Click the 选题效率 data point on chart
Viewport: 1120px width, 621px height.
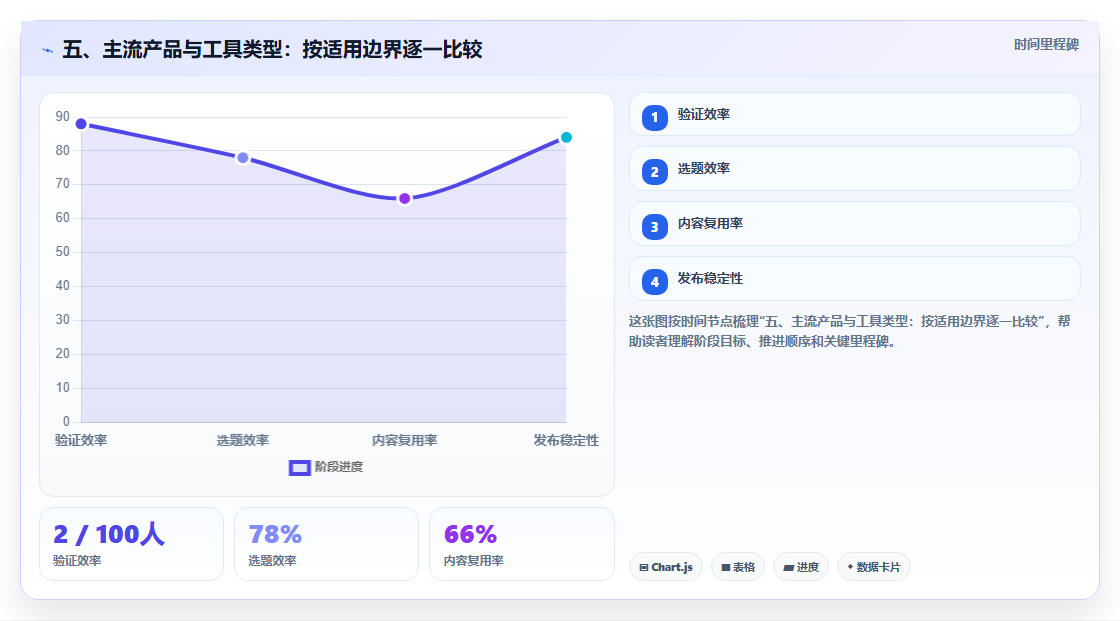tap(243, 158)
